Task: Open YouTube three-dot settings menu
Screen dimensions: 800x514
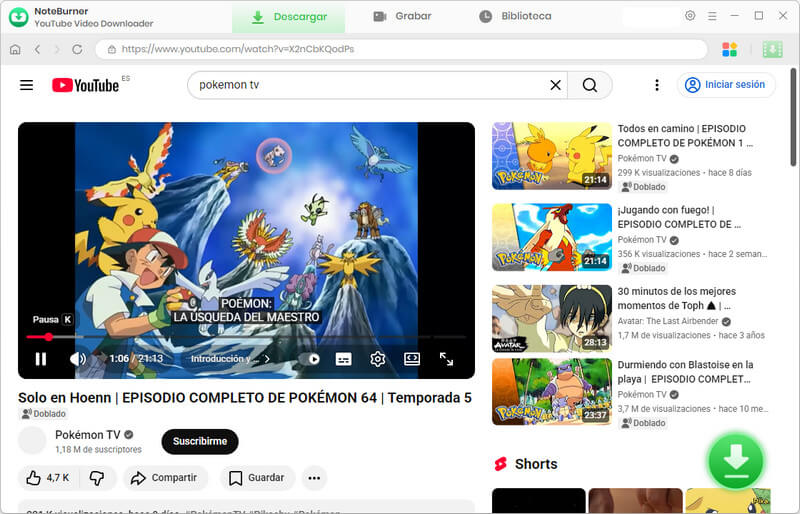Action: (x=657, y=85)
